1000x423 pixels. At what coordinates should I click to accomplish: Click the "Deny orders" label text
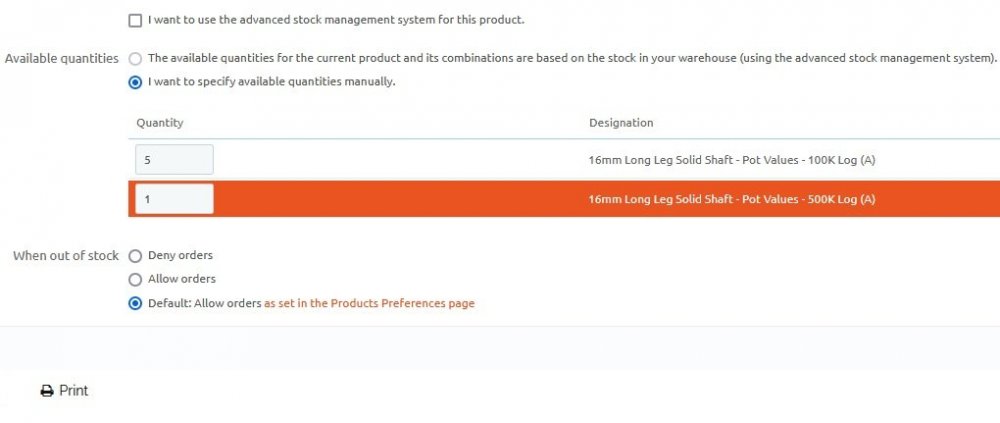point(180,256)
